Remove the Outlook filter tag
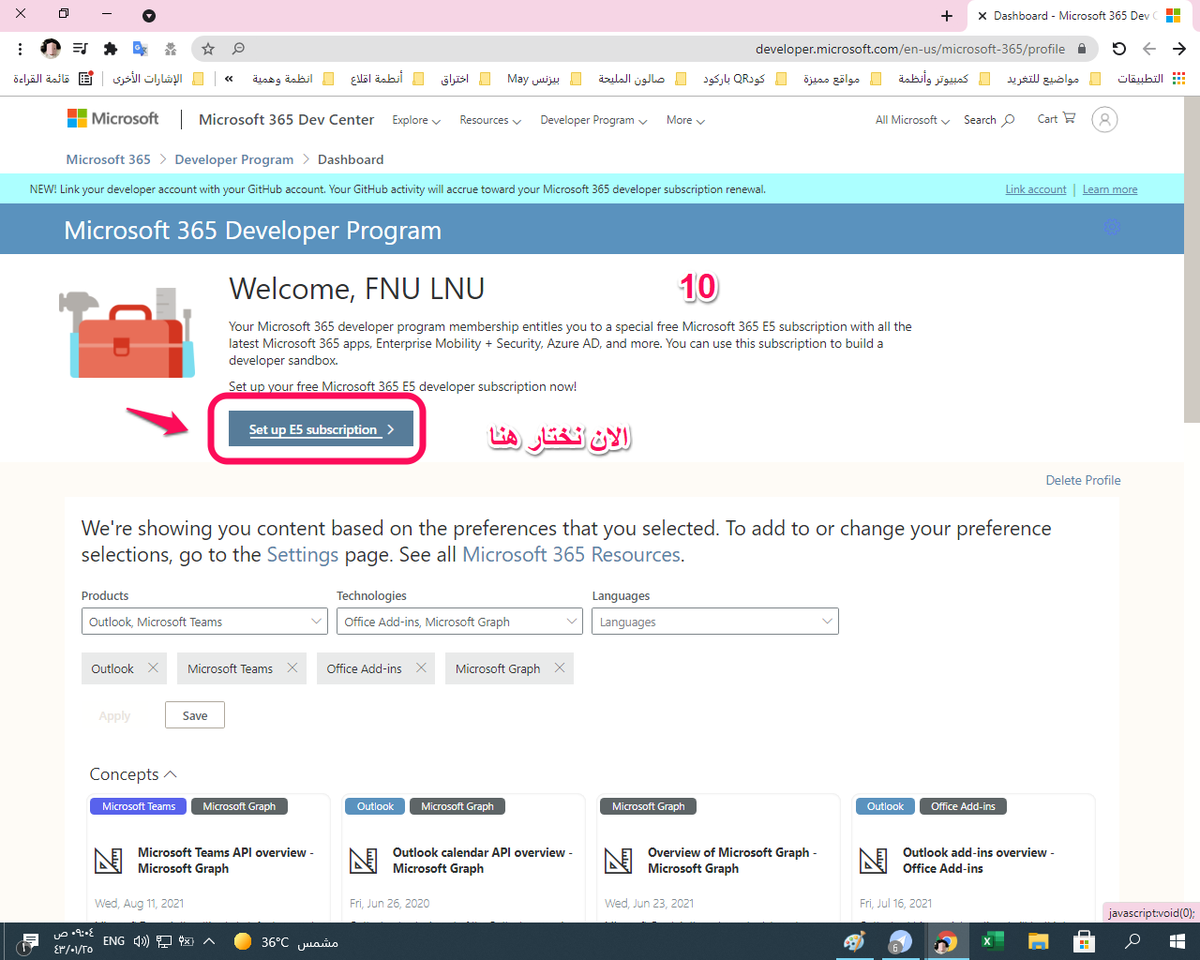The image size is (1200, 960). click(x=153, y=668)
